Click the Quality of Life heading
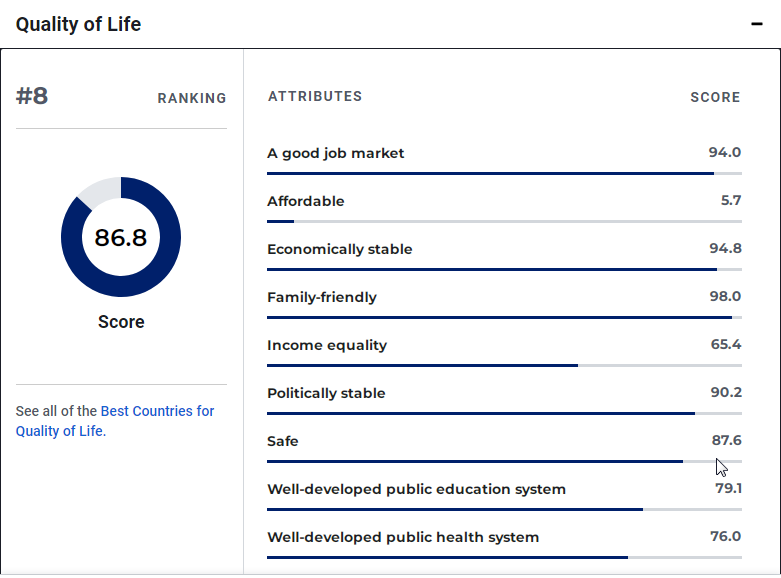 point(78,24)
